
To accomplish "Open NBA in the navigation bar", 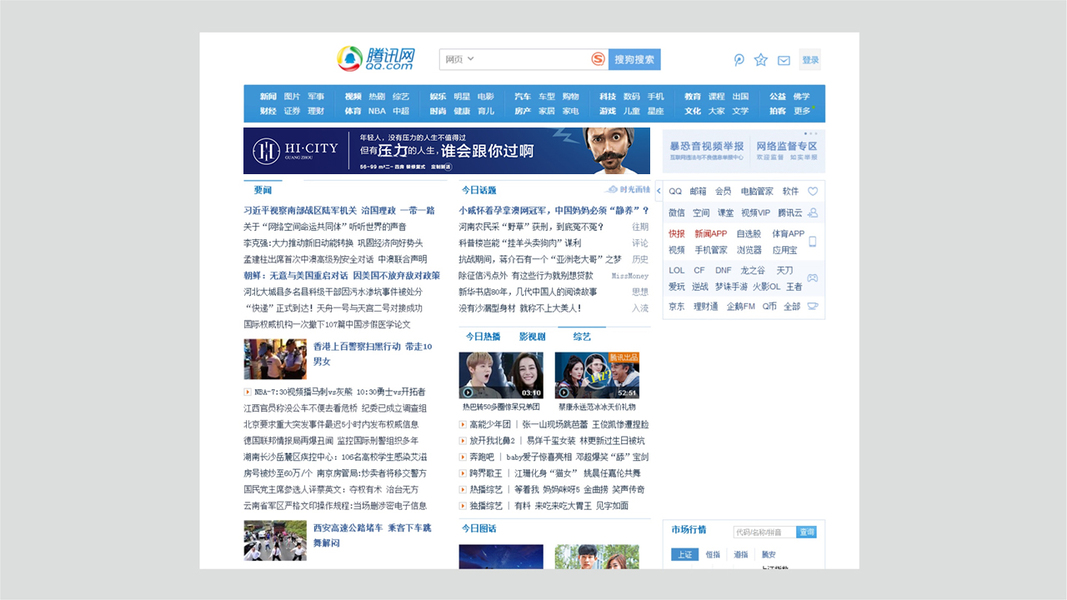I will click(377, 111).
